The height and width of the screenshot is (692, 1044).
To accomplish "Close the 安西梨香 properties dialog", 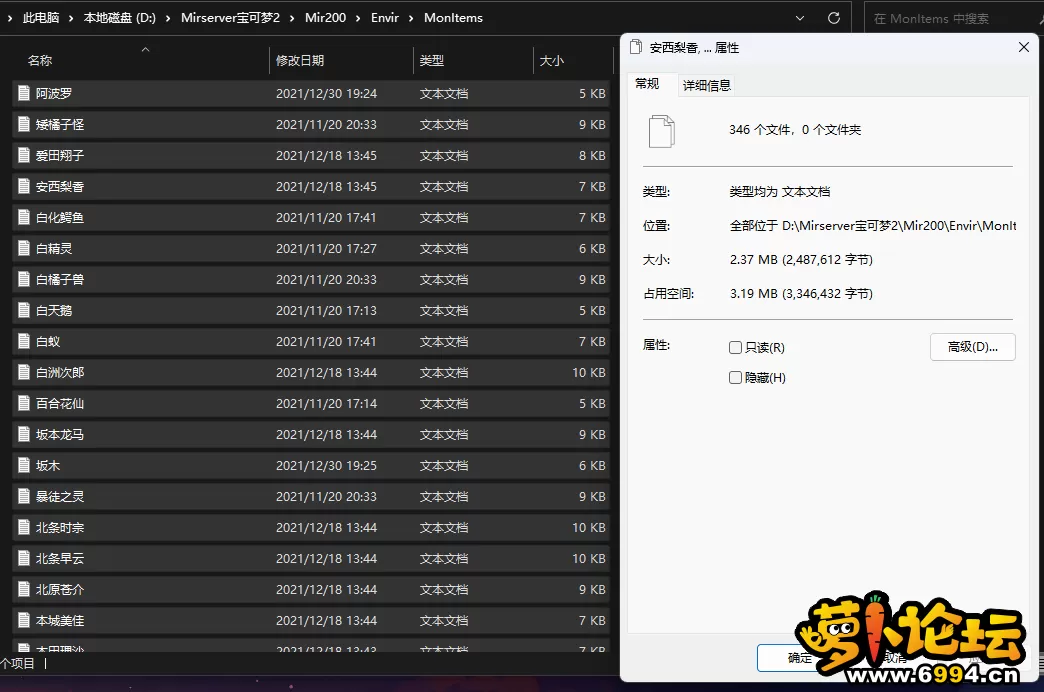I will point(1024,47).
